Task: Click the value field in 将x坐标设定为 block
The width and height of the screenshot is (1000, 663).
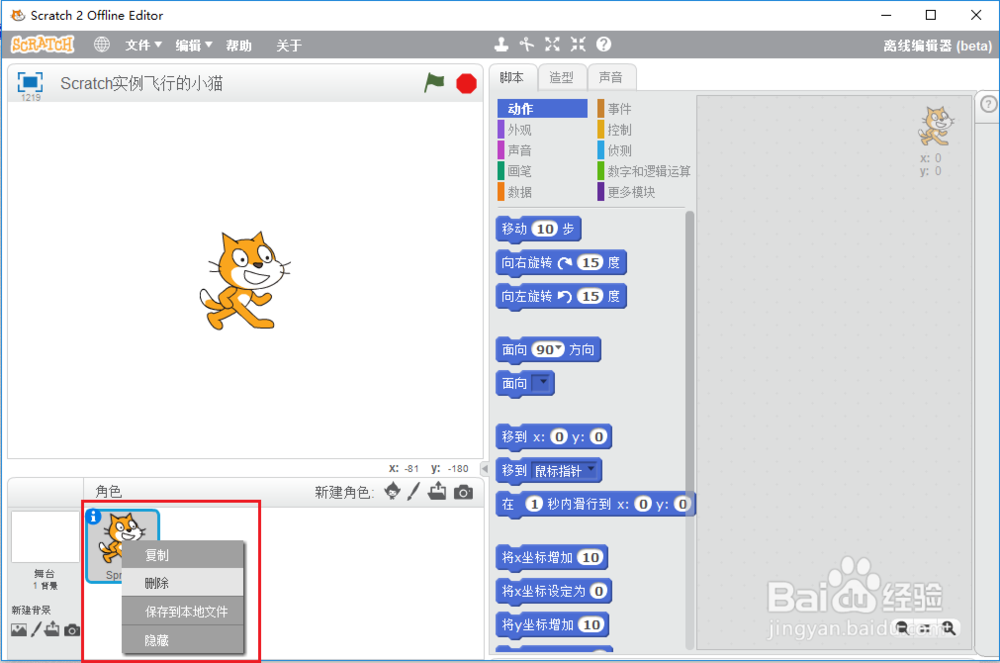Action: tap(598, 592)
